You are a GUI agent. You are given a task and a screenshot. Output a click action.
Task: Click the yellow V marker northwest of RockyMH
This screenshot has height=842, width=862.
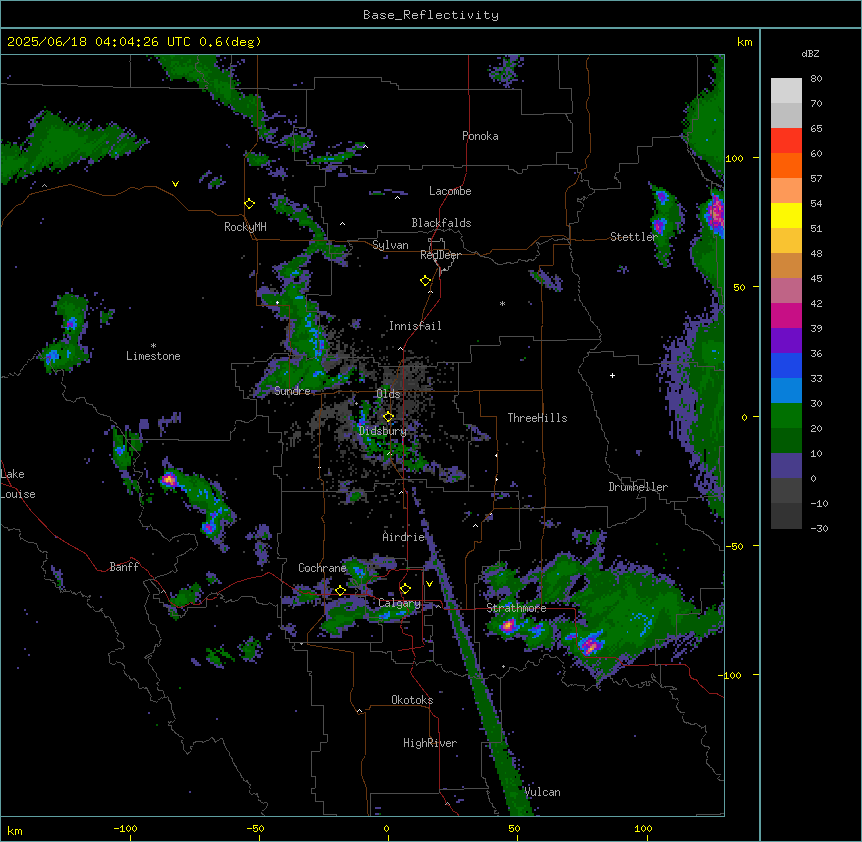(175, 184)
